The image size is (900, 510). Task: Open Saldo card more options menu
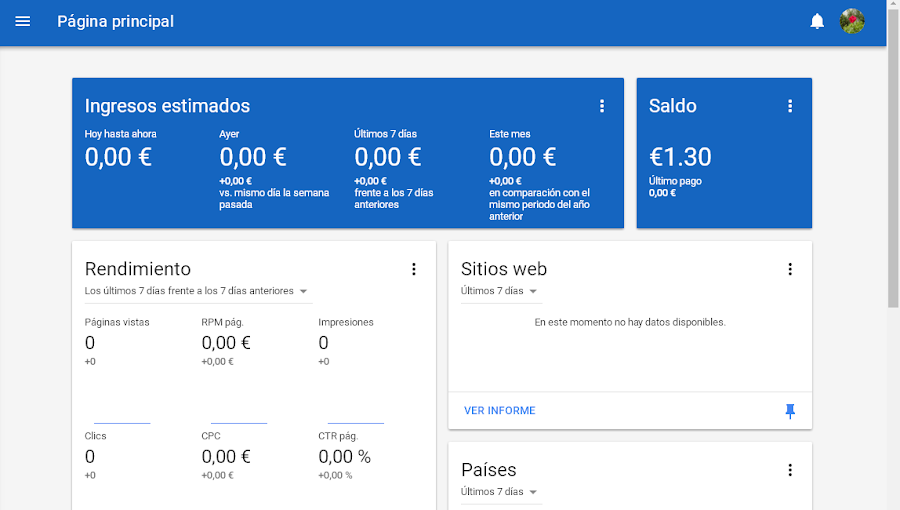pyautogui.click(x=790, y=106)
